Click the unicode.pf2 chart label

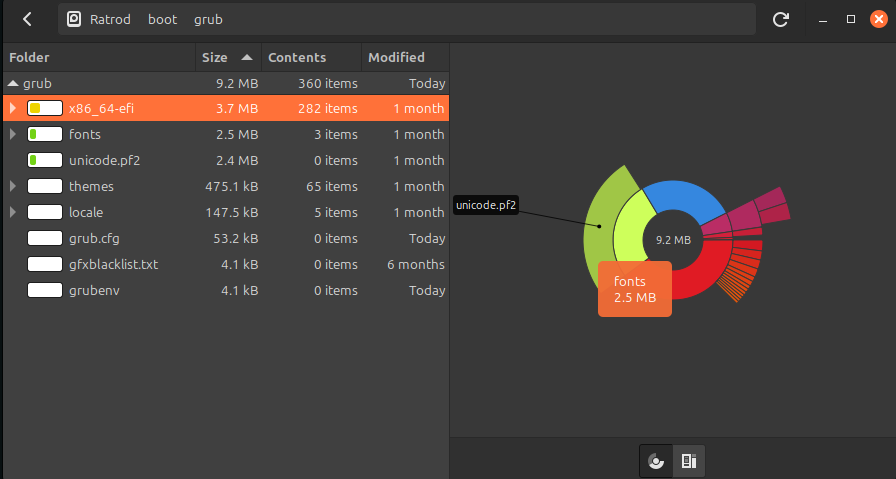pyautogui.click(x=486, y=205)
